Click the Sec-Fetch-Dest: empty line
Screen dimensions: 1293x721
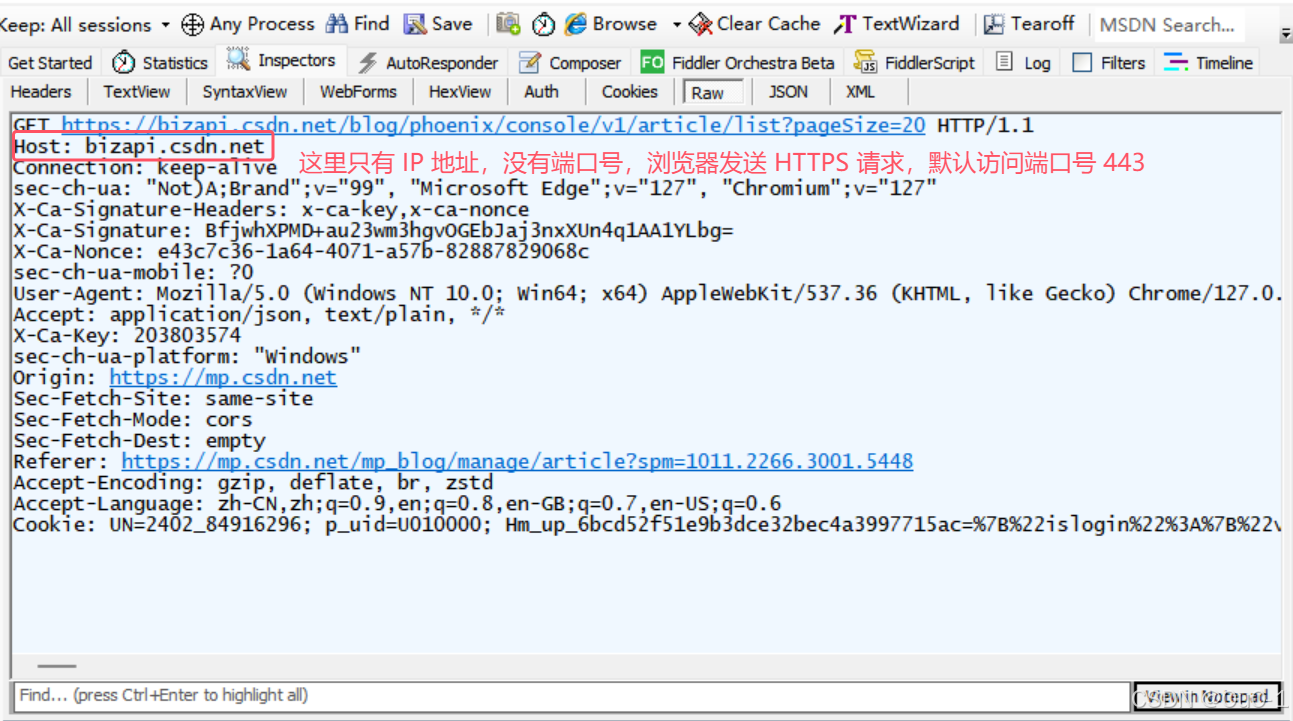[x=139, y=441]
